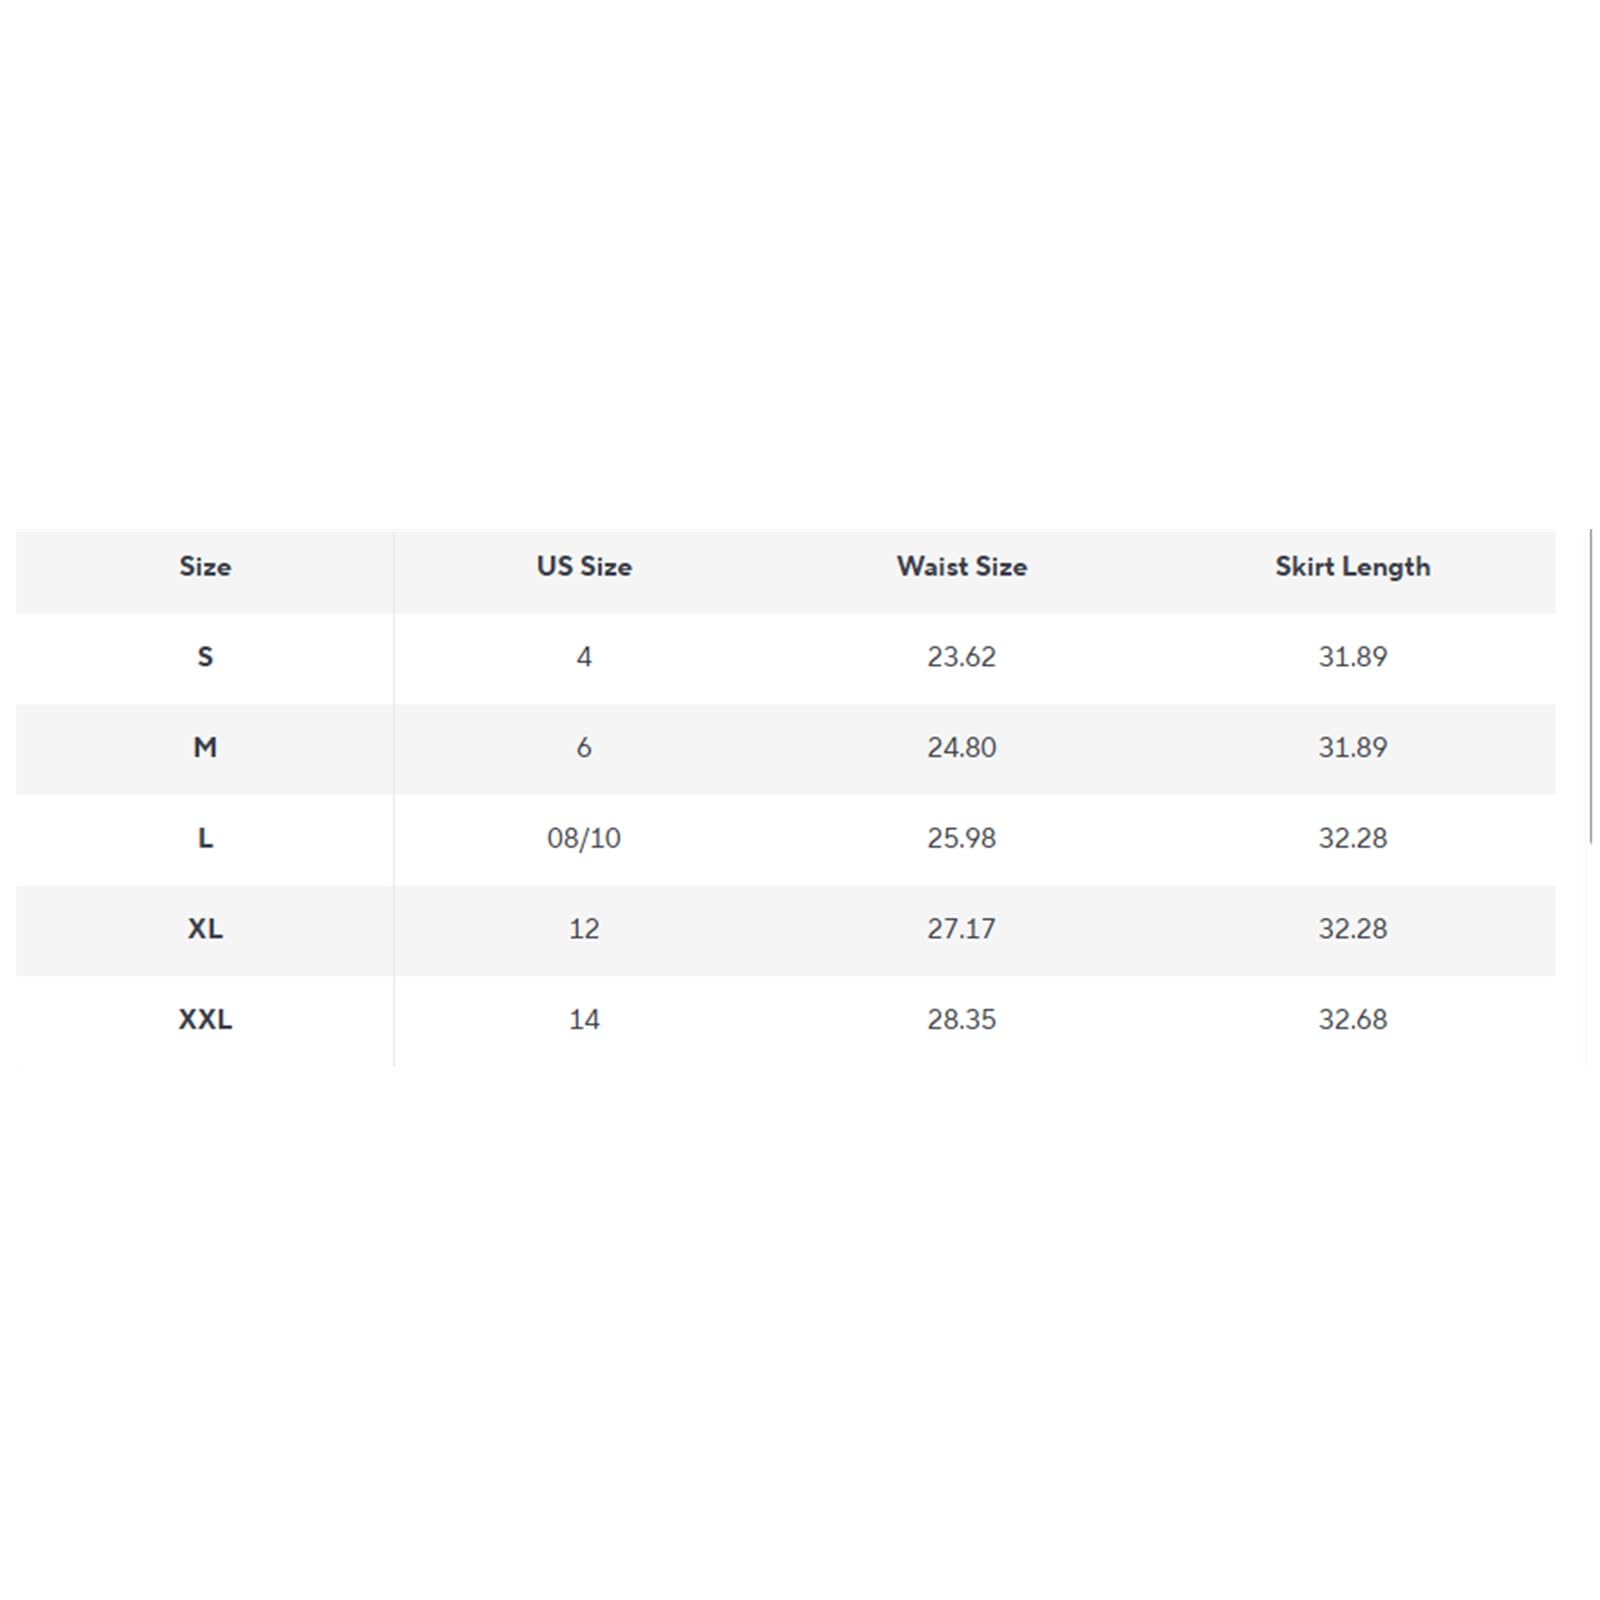Select the XL size row label
This screenshot has width=1600, height=1600.
(205, 929)
